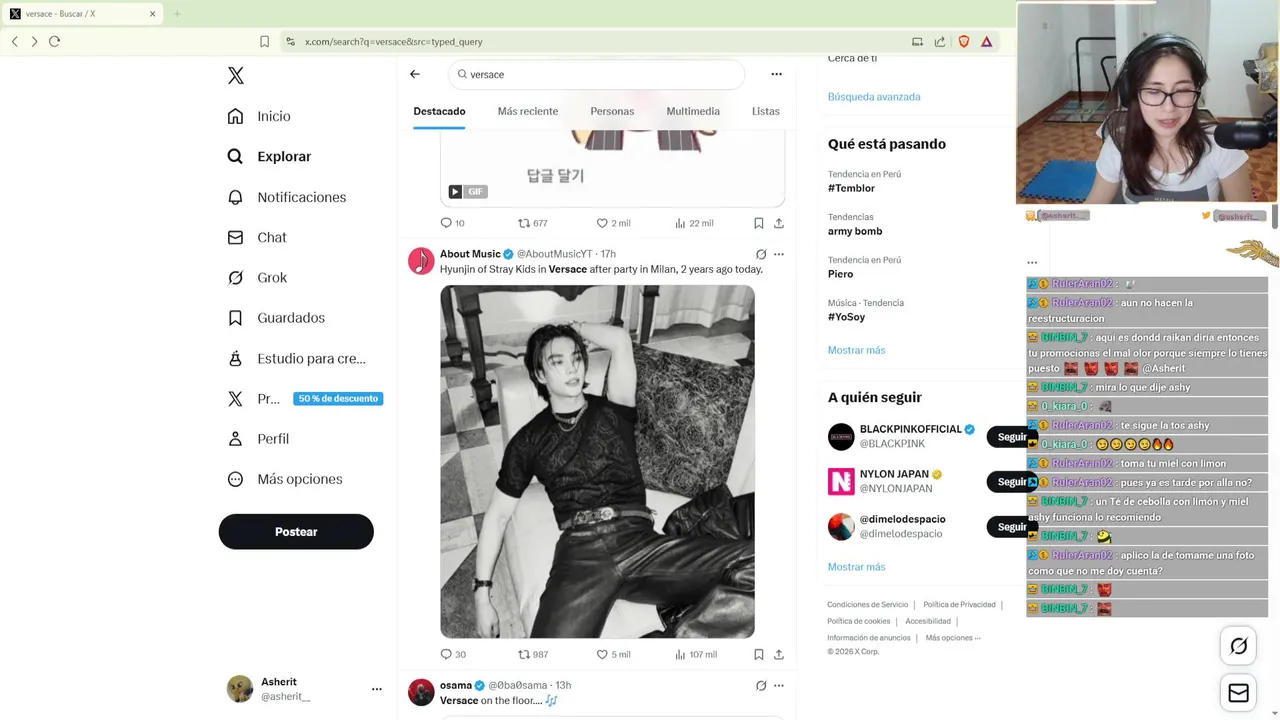
Task: Open the Asherit account menu dots
Action: pyautogui.click(x=376, y=689)
